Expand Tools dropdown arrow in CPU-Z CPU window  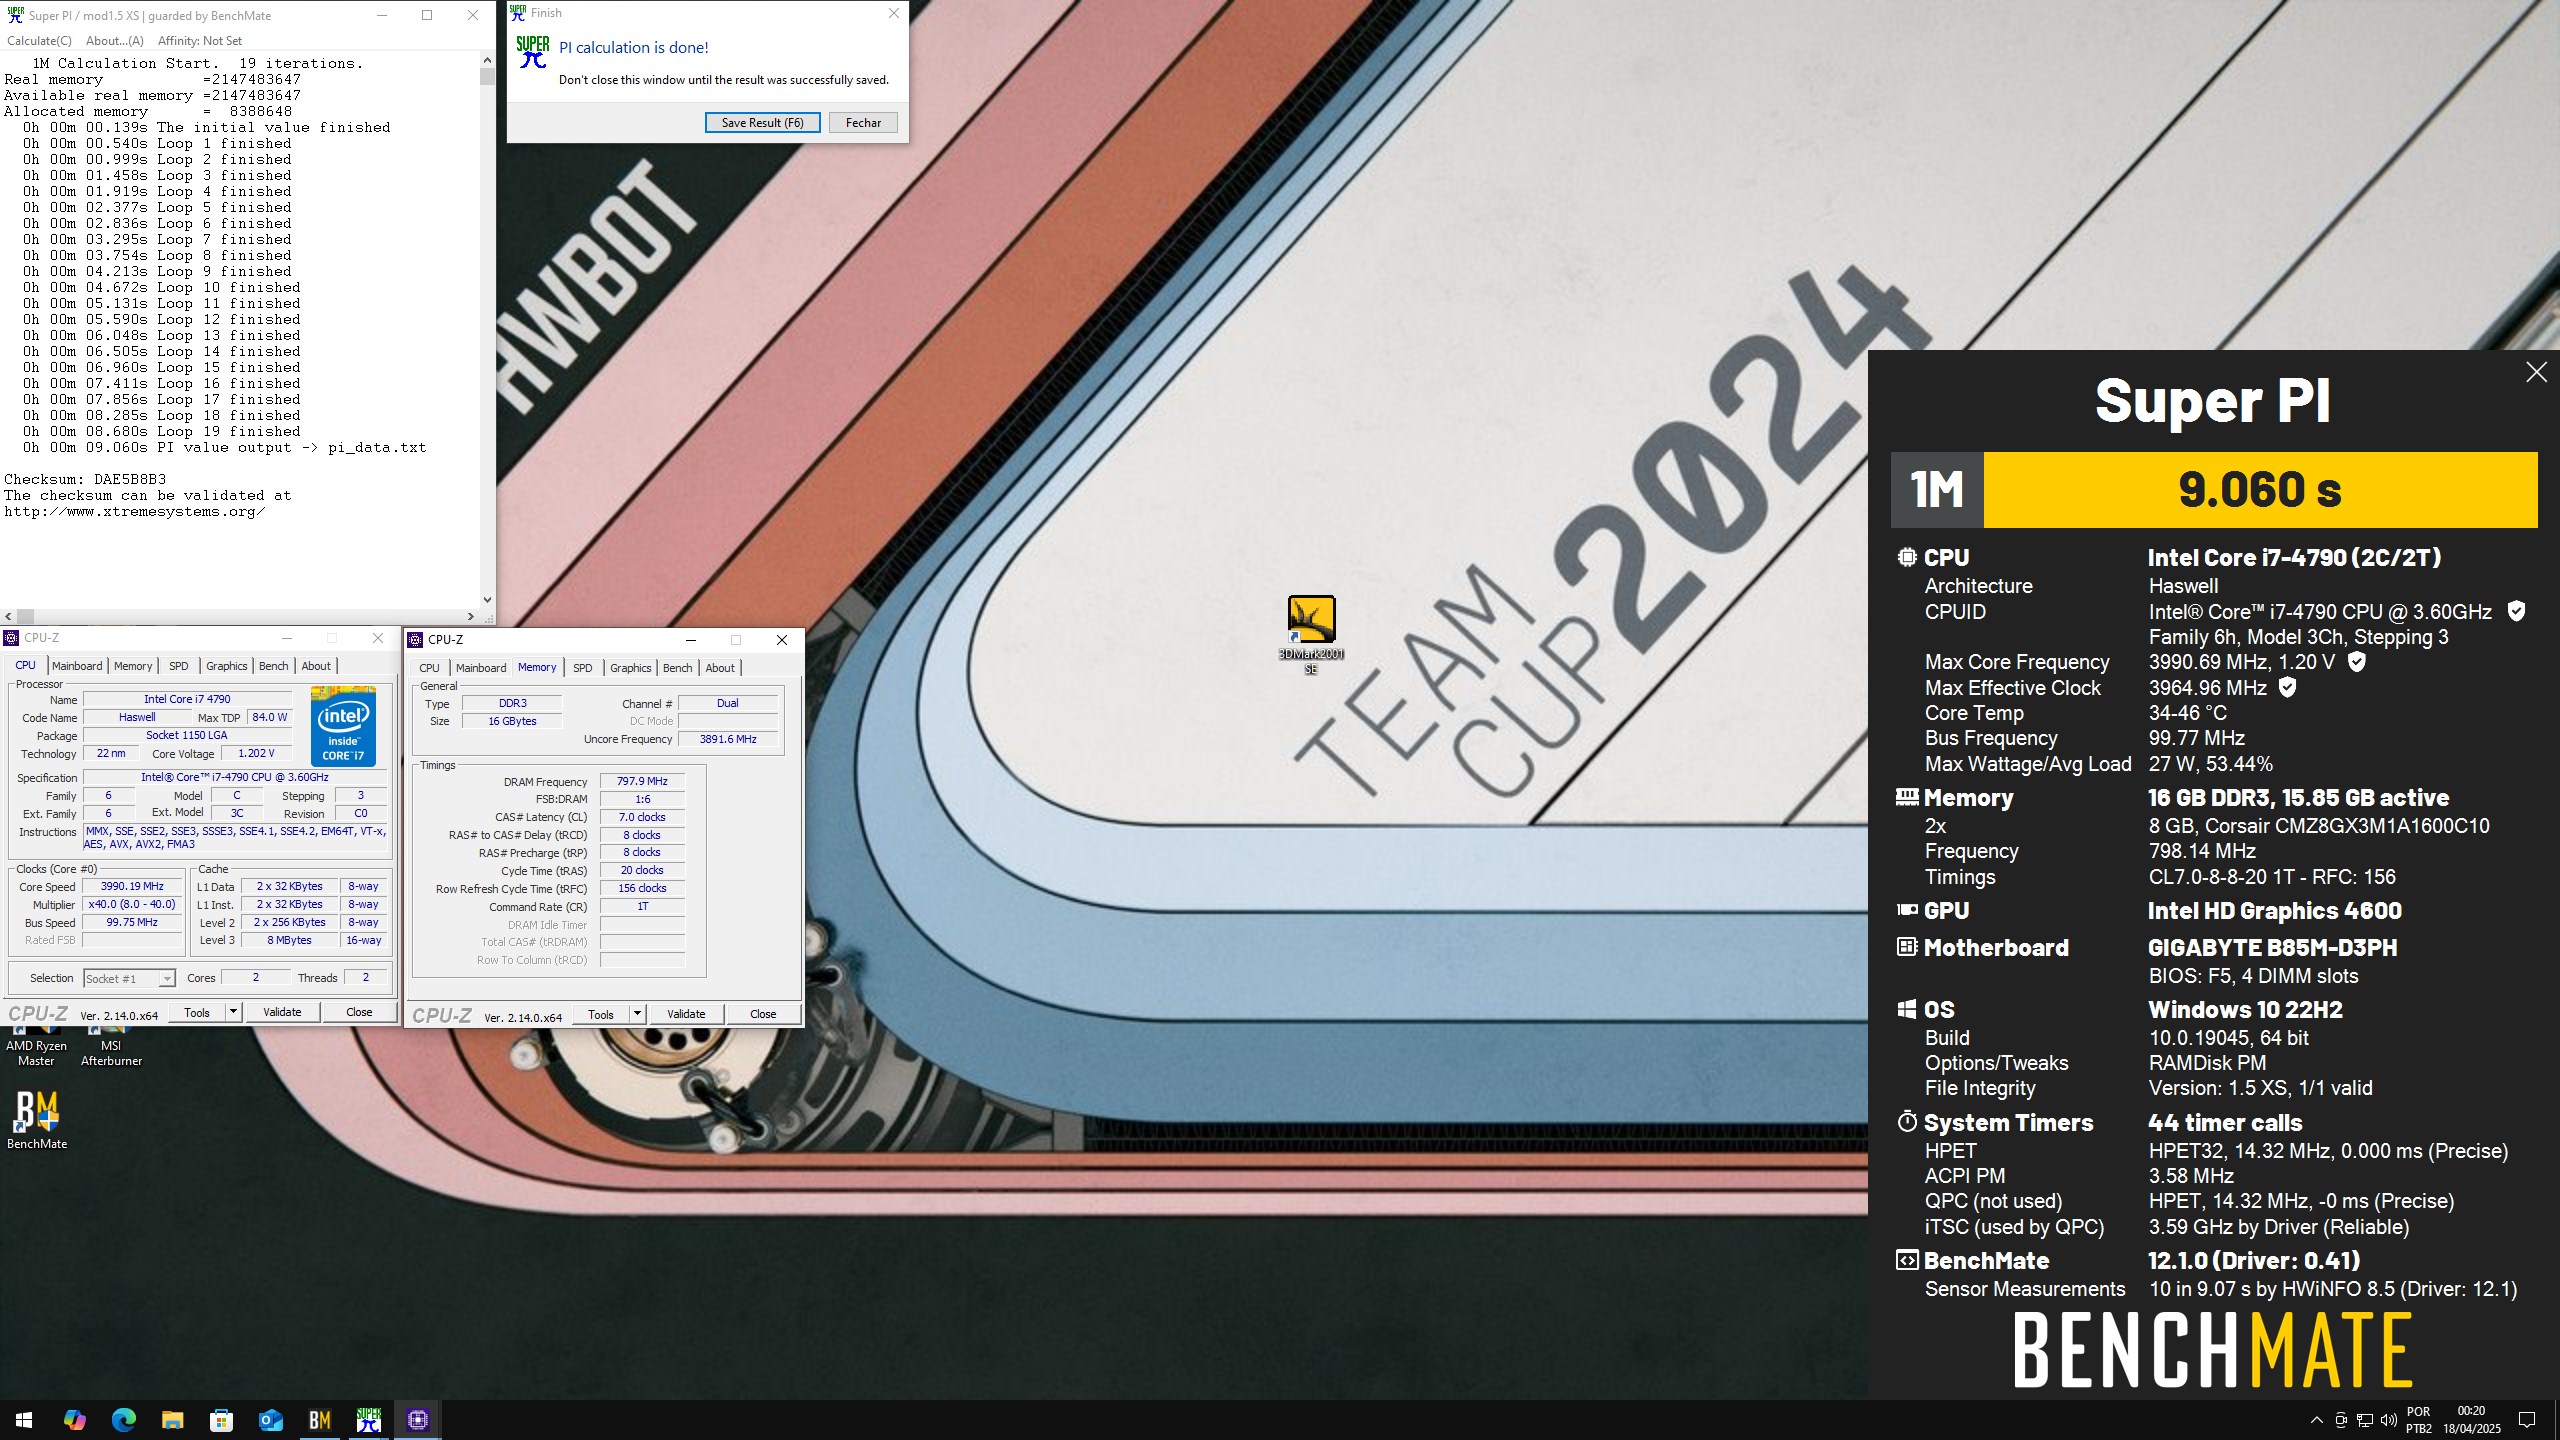[x=233, y=1012]
